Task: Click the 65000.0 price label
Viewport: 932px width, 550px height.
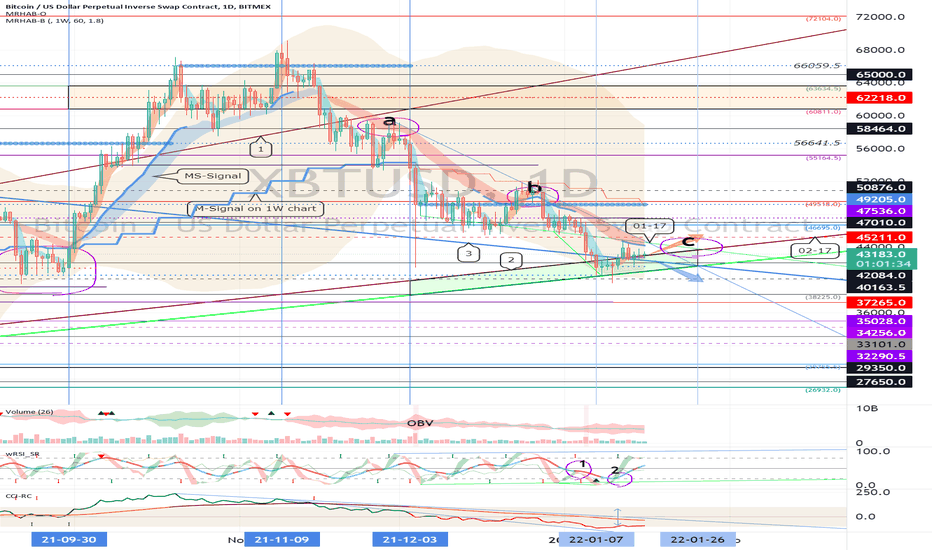Action: click(881, 75)
